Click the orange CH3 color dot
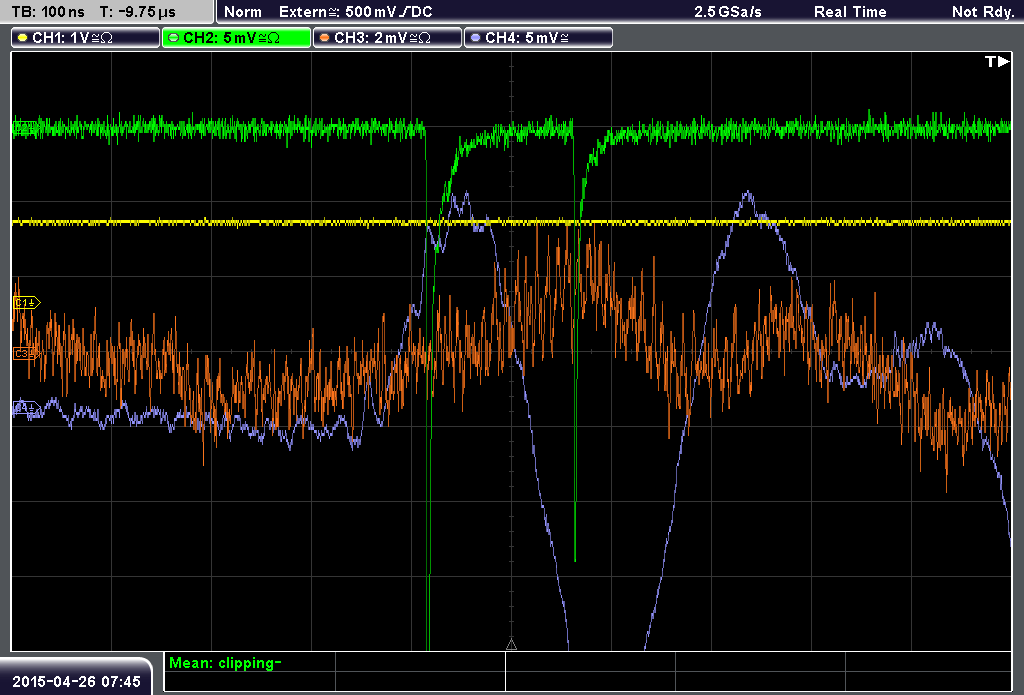The width and height of the screenshot is (1024, 695). tap(324, 38)
